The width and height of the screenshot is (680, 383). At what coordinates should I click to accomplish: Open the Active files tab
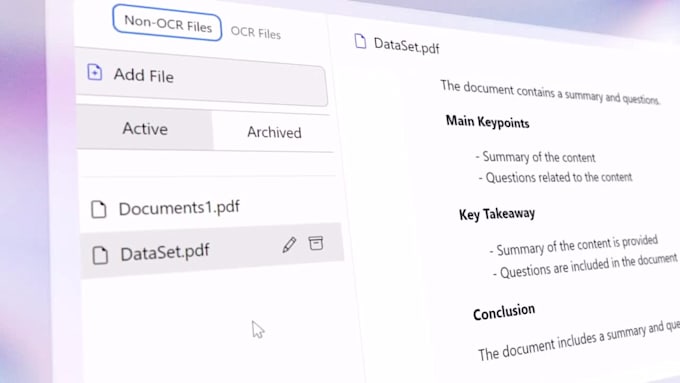tap(145, 128)
